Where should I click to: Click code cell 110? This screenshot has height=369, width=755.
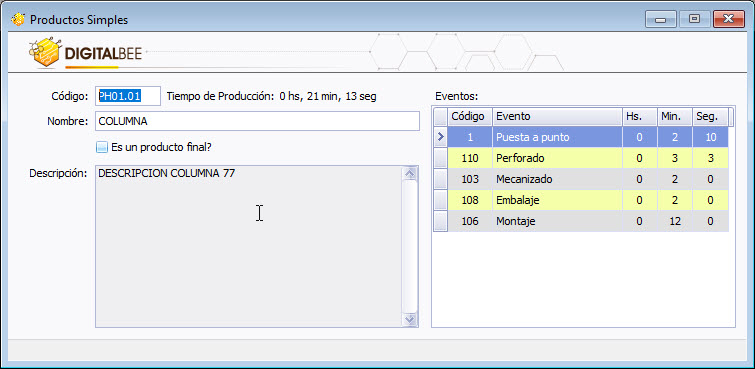[470, 158]
